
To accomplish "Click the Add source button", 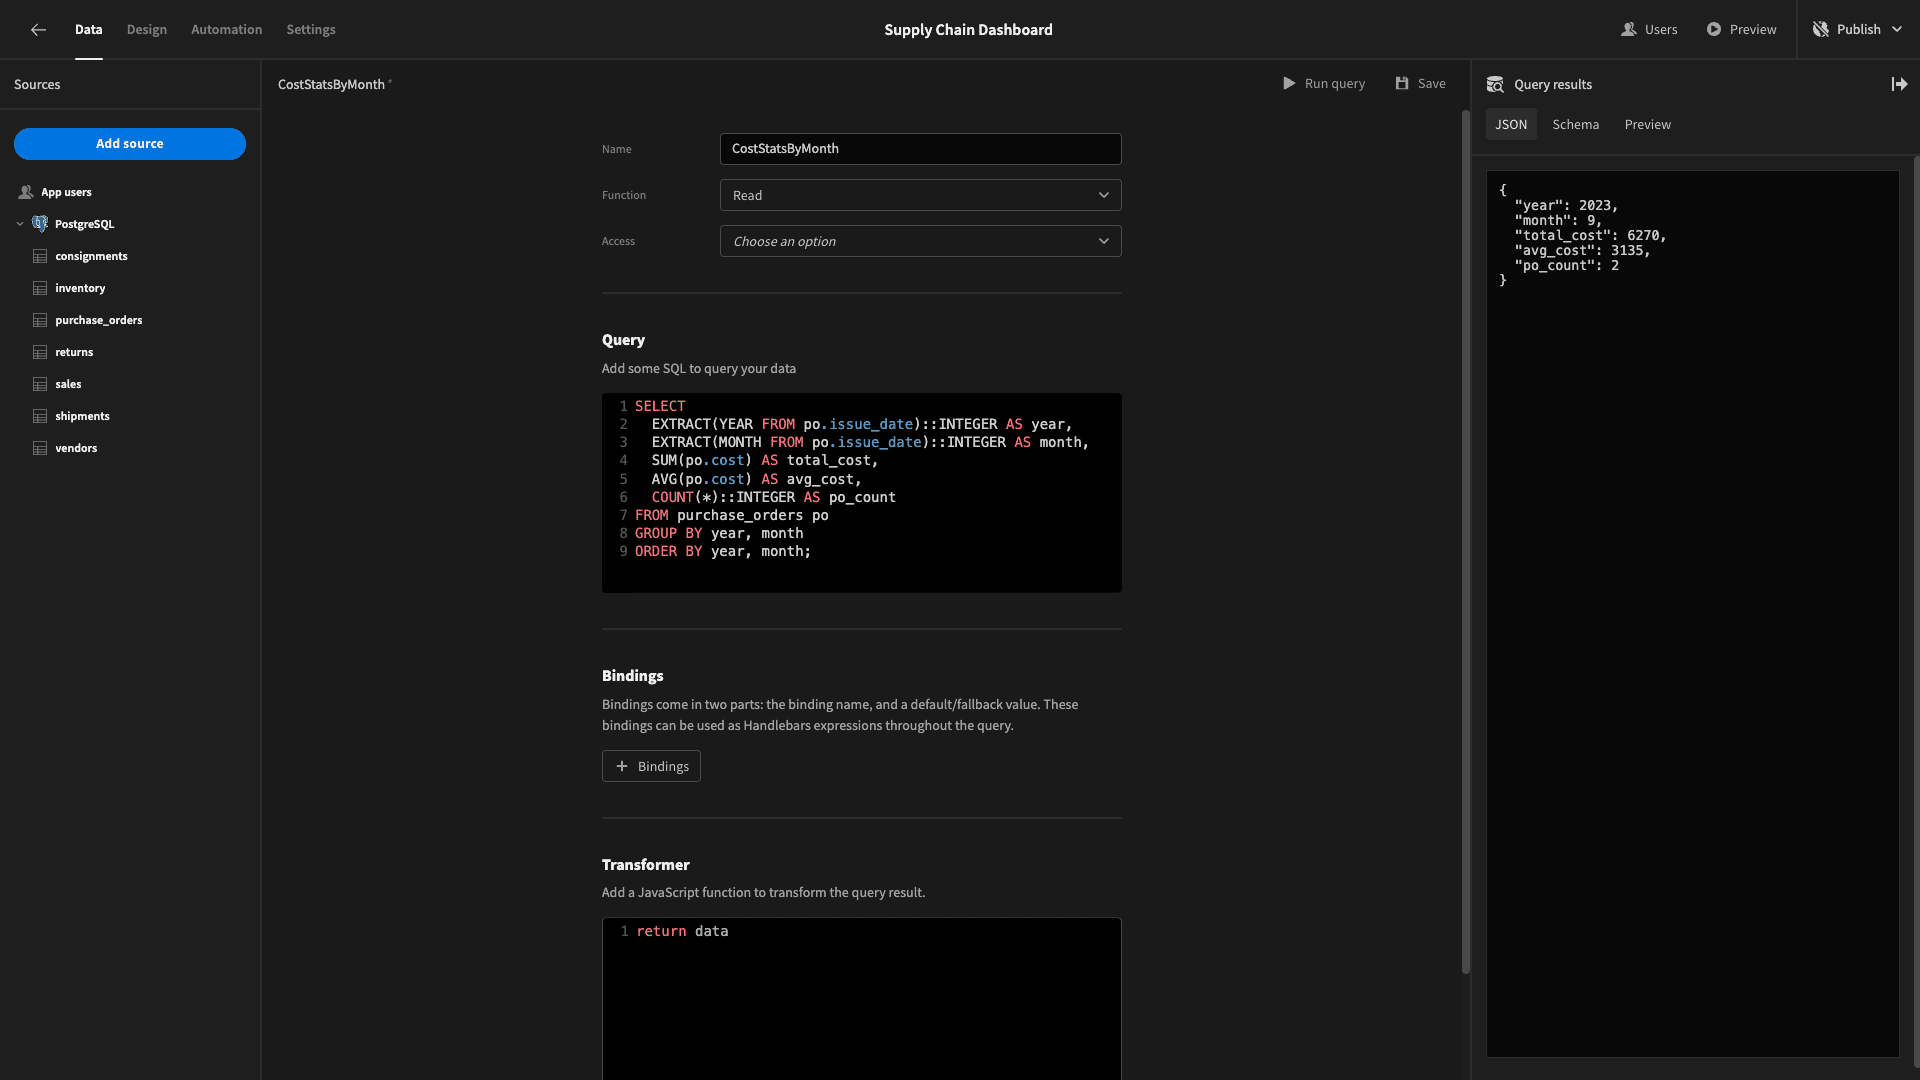I will [x=130, y=144].
